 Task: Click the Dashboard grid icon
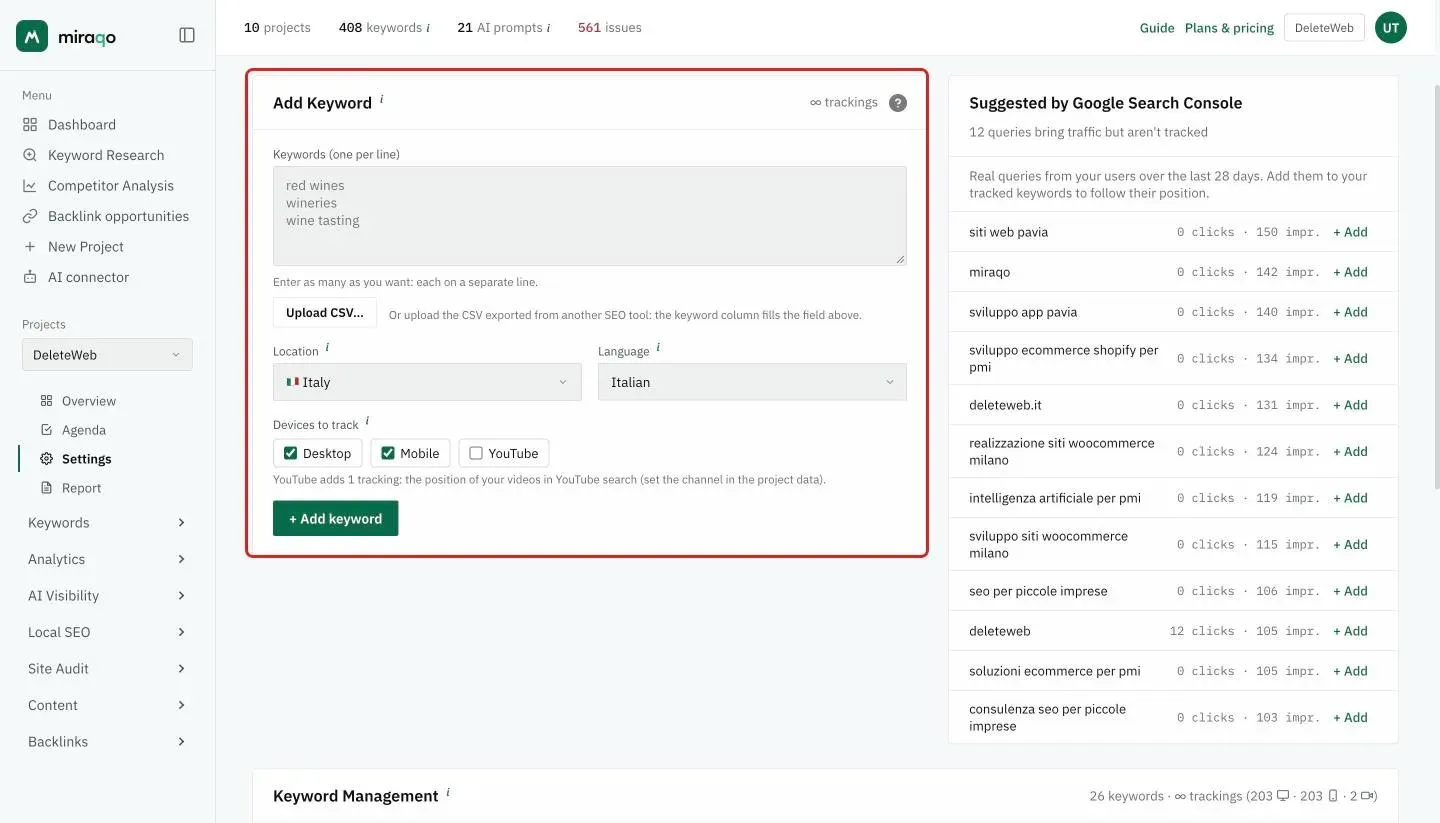tap(30, 125)
